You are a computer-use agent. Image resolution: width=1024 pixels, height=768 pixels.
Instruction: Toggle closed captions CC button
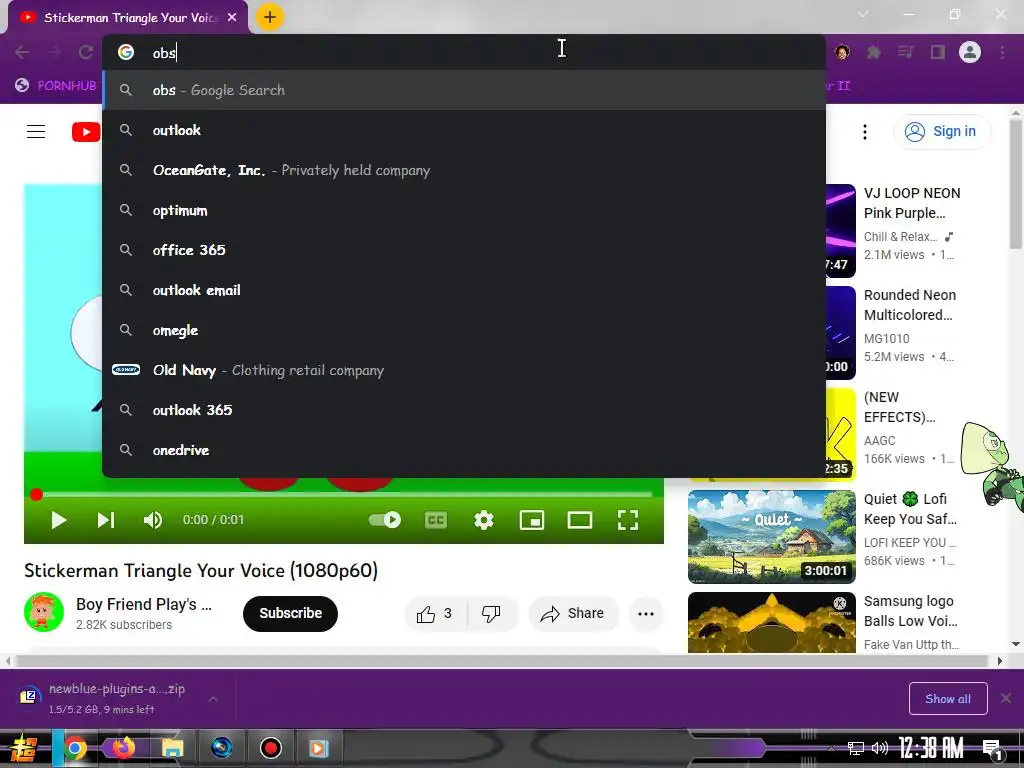point(436,520)
